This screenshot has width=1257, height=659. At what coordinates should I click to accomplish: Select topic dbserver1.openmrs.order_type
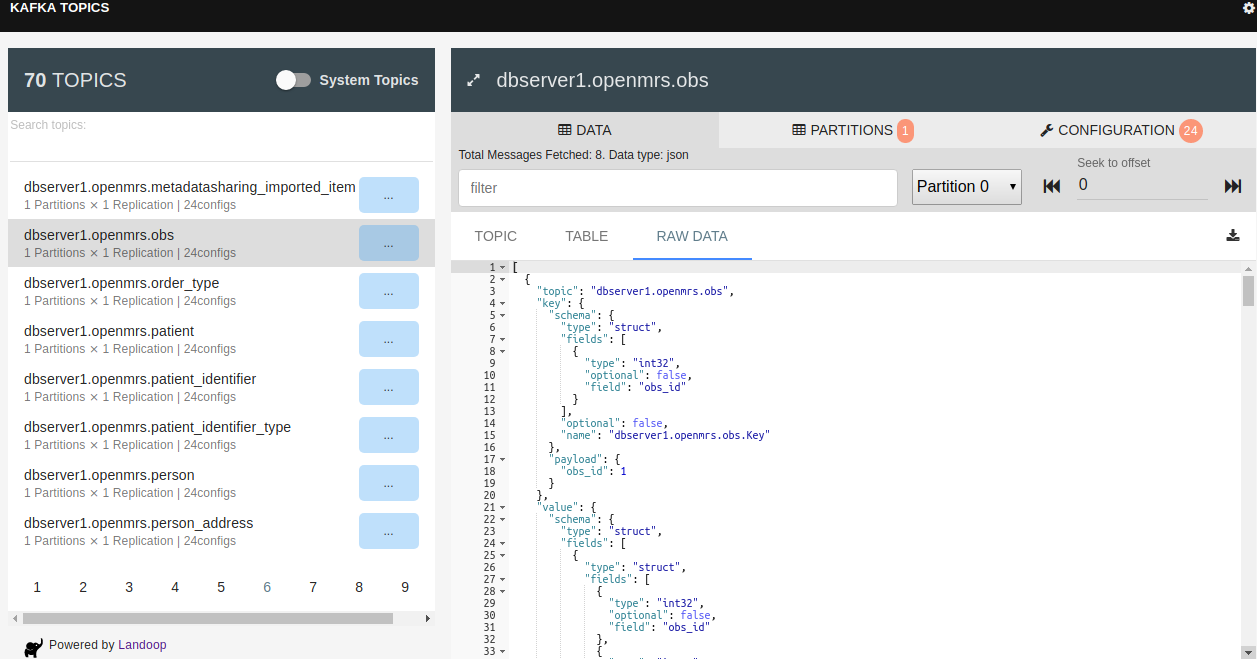121,283
